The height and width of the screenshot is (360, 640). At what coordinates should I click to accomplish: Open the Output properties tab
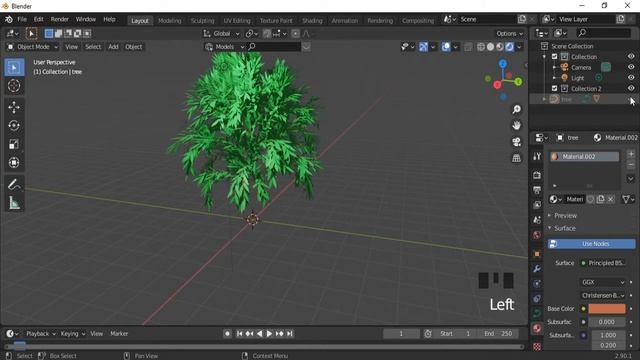tap(537, 190)
